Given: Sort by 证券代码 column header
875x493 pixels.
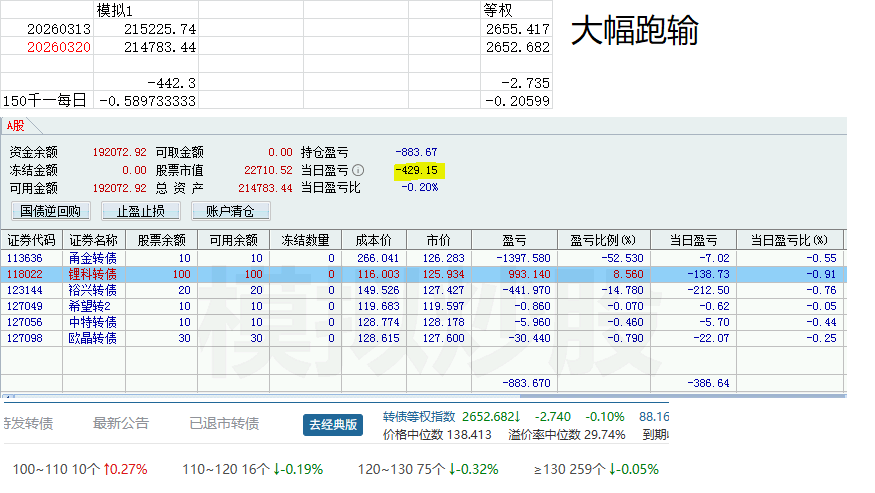Looking at the screenshot, I should pyautogui.click(x=32, y=240).
